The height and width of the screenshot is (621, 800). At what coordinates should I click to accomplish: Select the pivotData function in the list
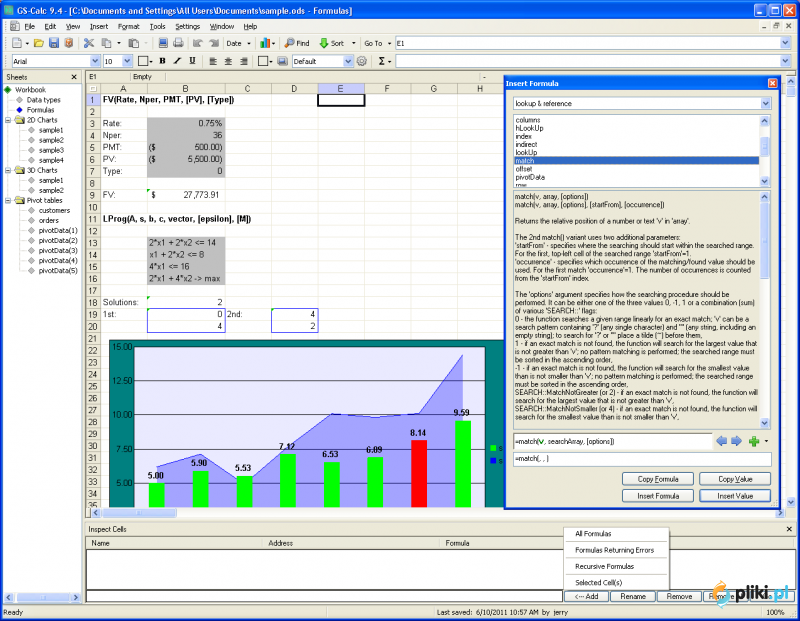point(530,177)
